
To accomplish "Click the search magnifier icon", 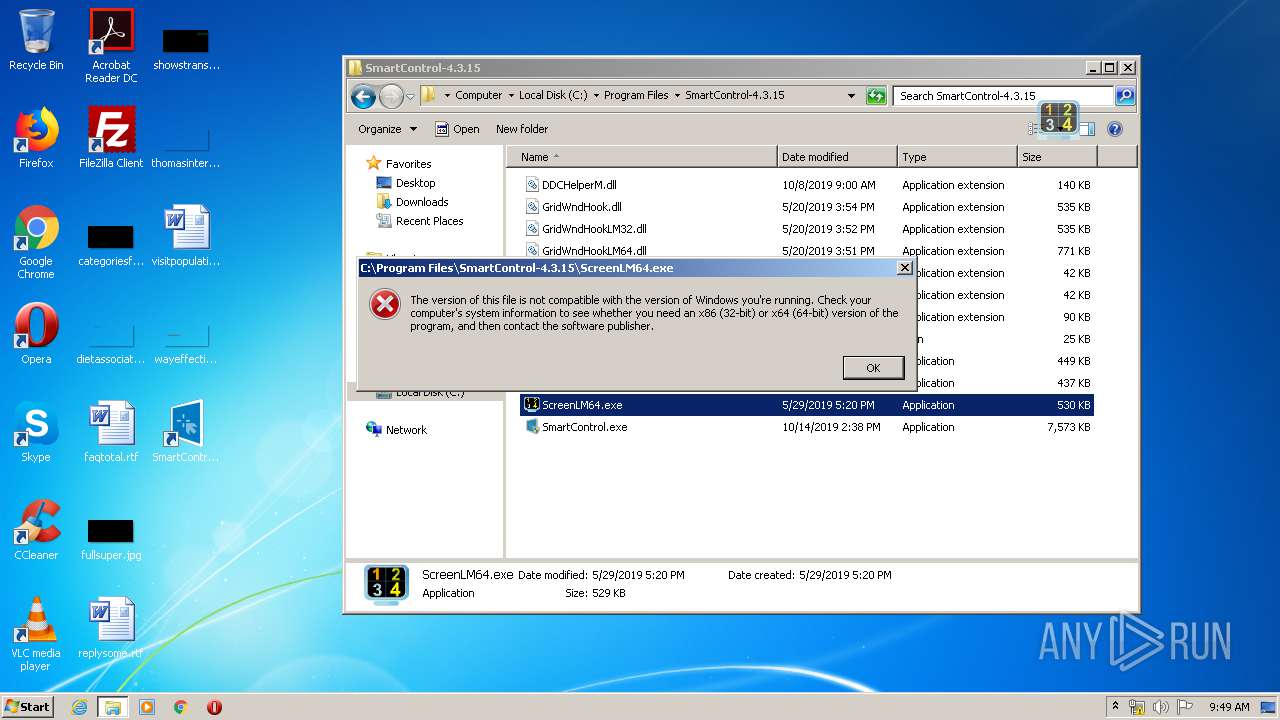I will (x=1124, y=96).
